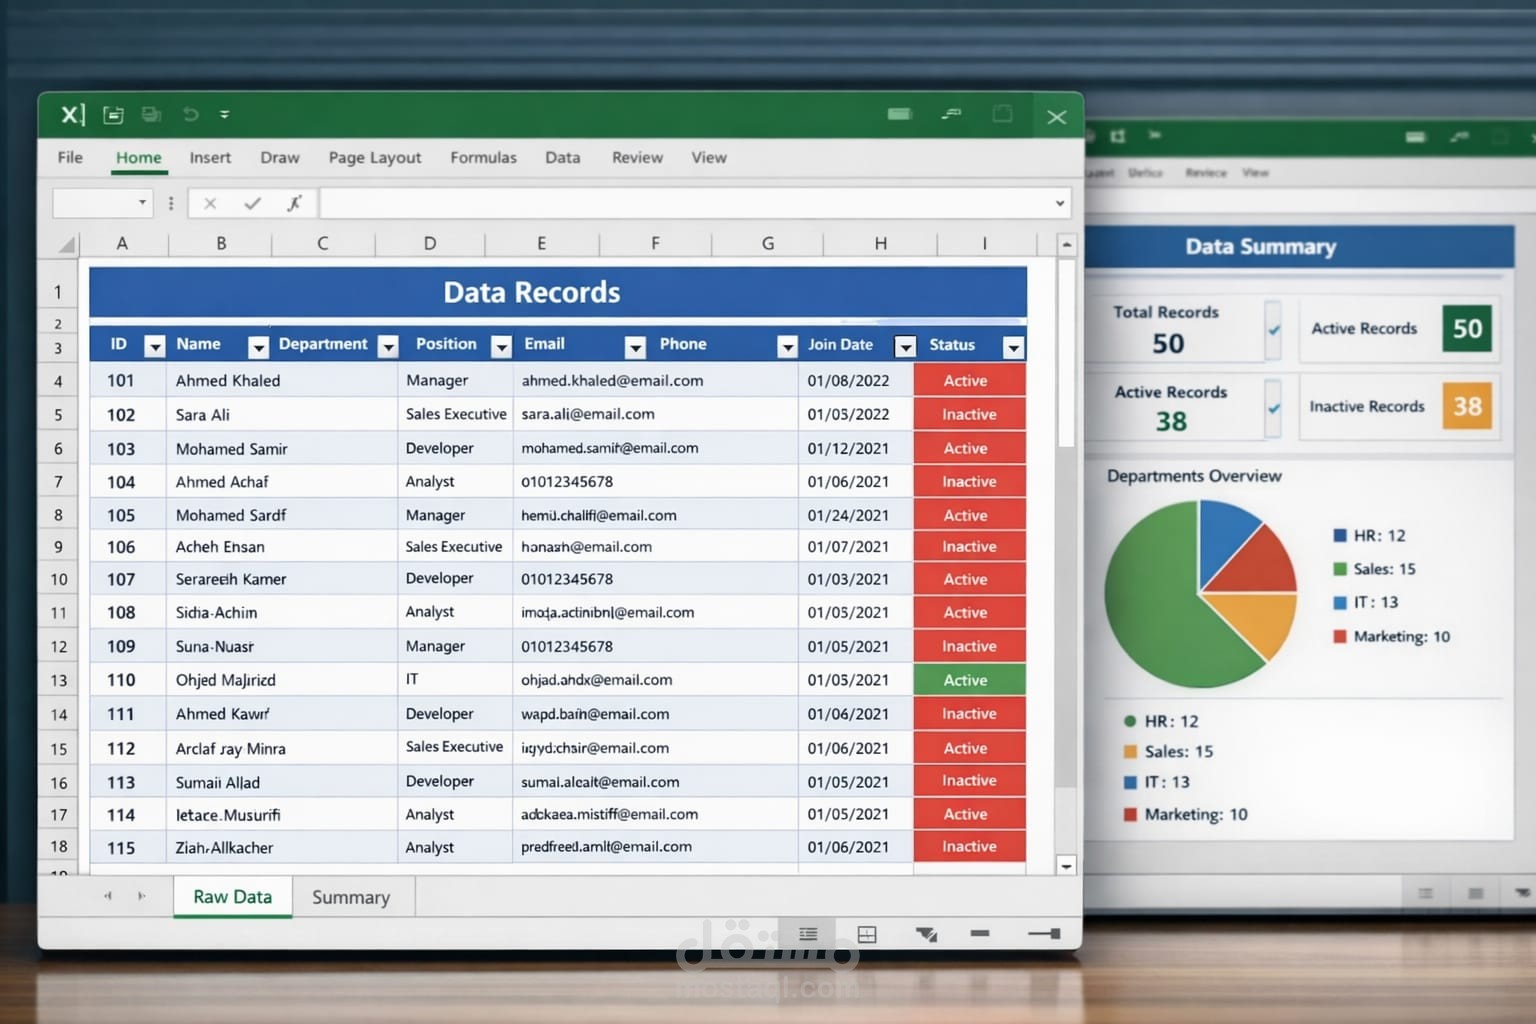Screen dimensions: 1536x1024
Task: Open the Department column filter dropdown
Action: coord(388,345)
